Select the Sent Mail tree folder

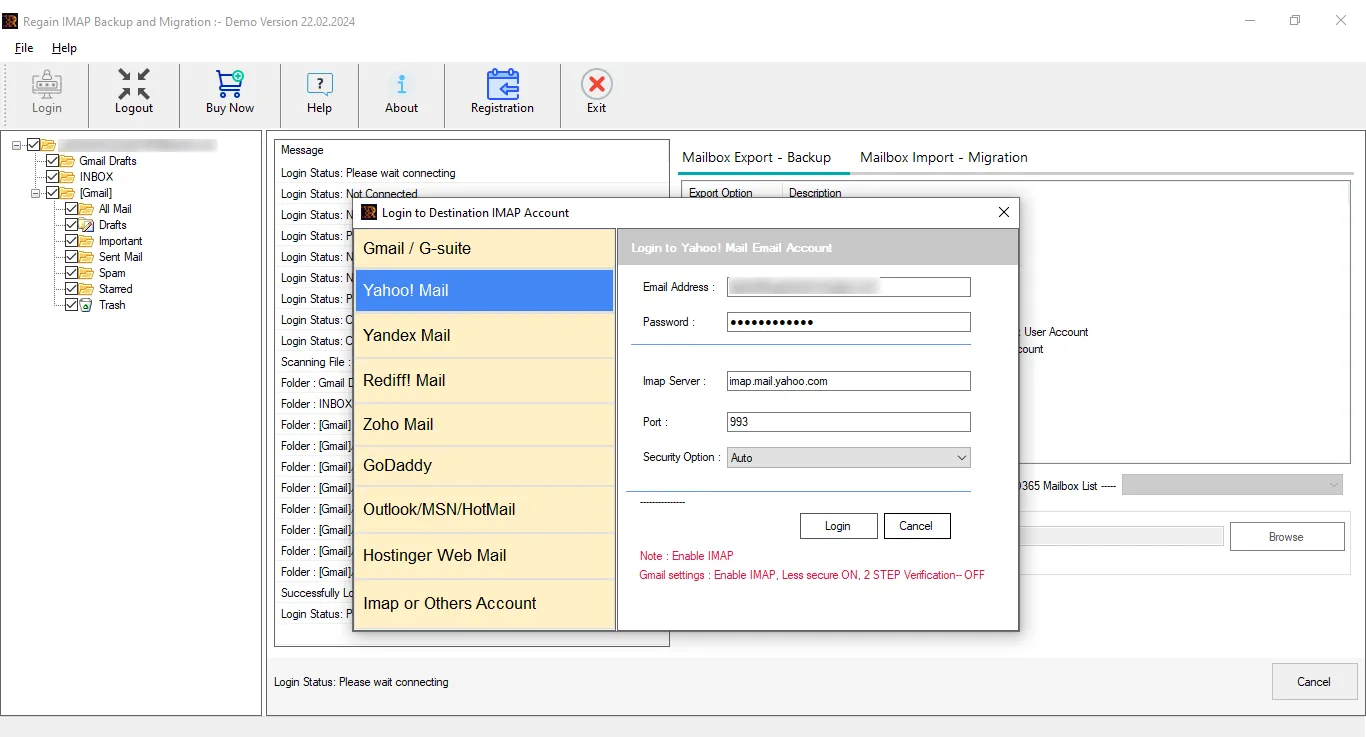click(120, 257)
